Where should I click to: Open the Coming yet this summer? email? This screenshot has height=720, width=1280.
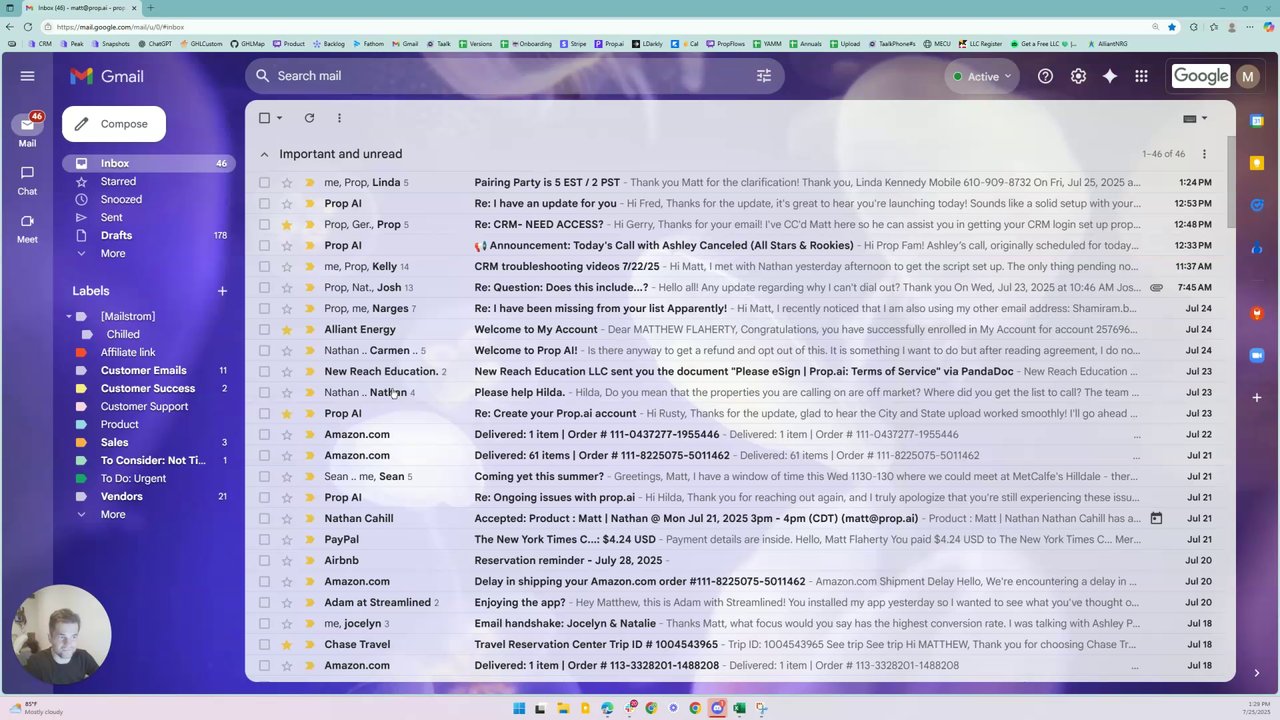[740, 476]
